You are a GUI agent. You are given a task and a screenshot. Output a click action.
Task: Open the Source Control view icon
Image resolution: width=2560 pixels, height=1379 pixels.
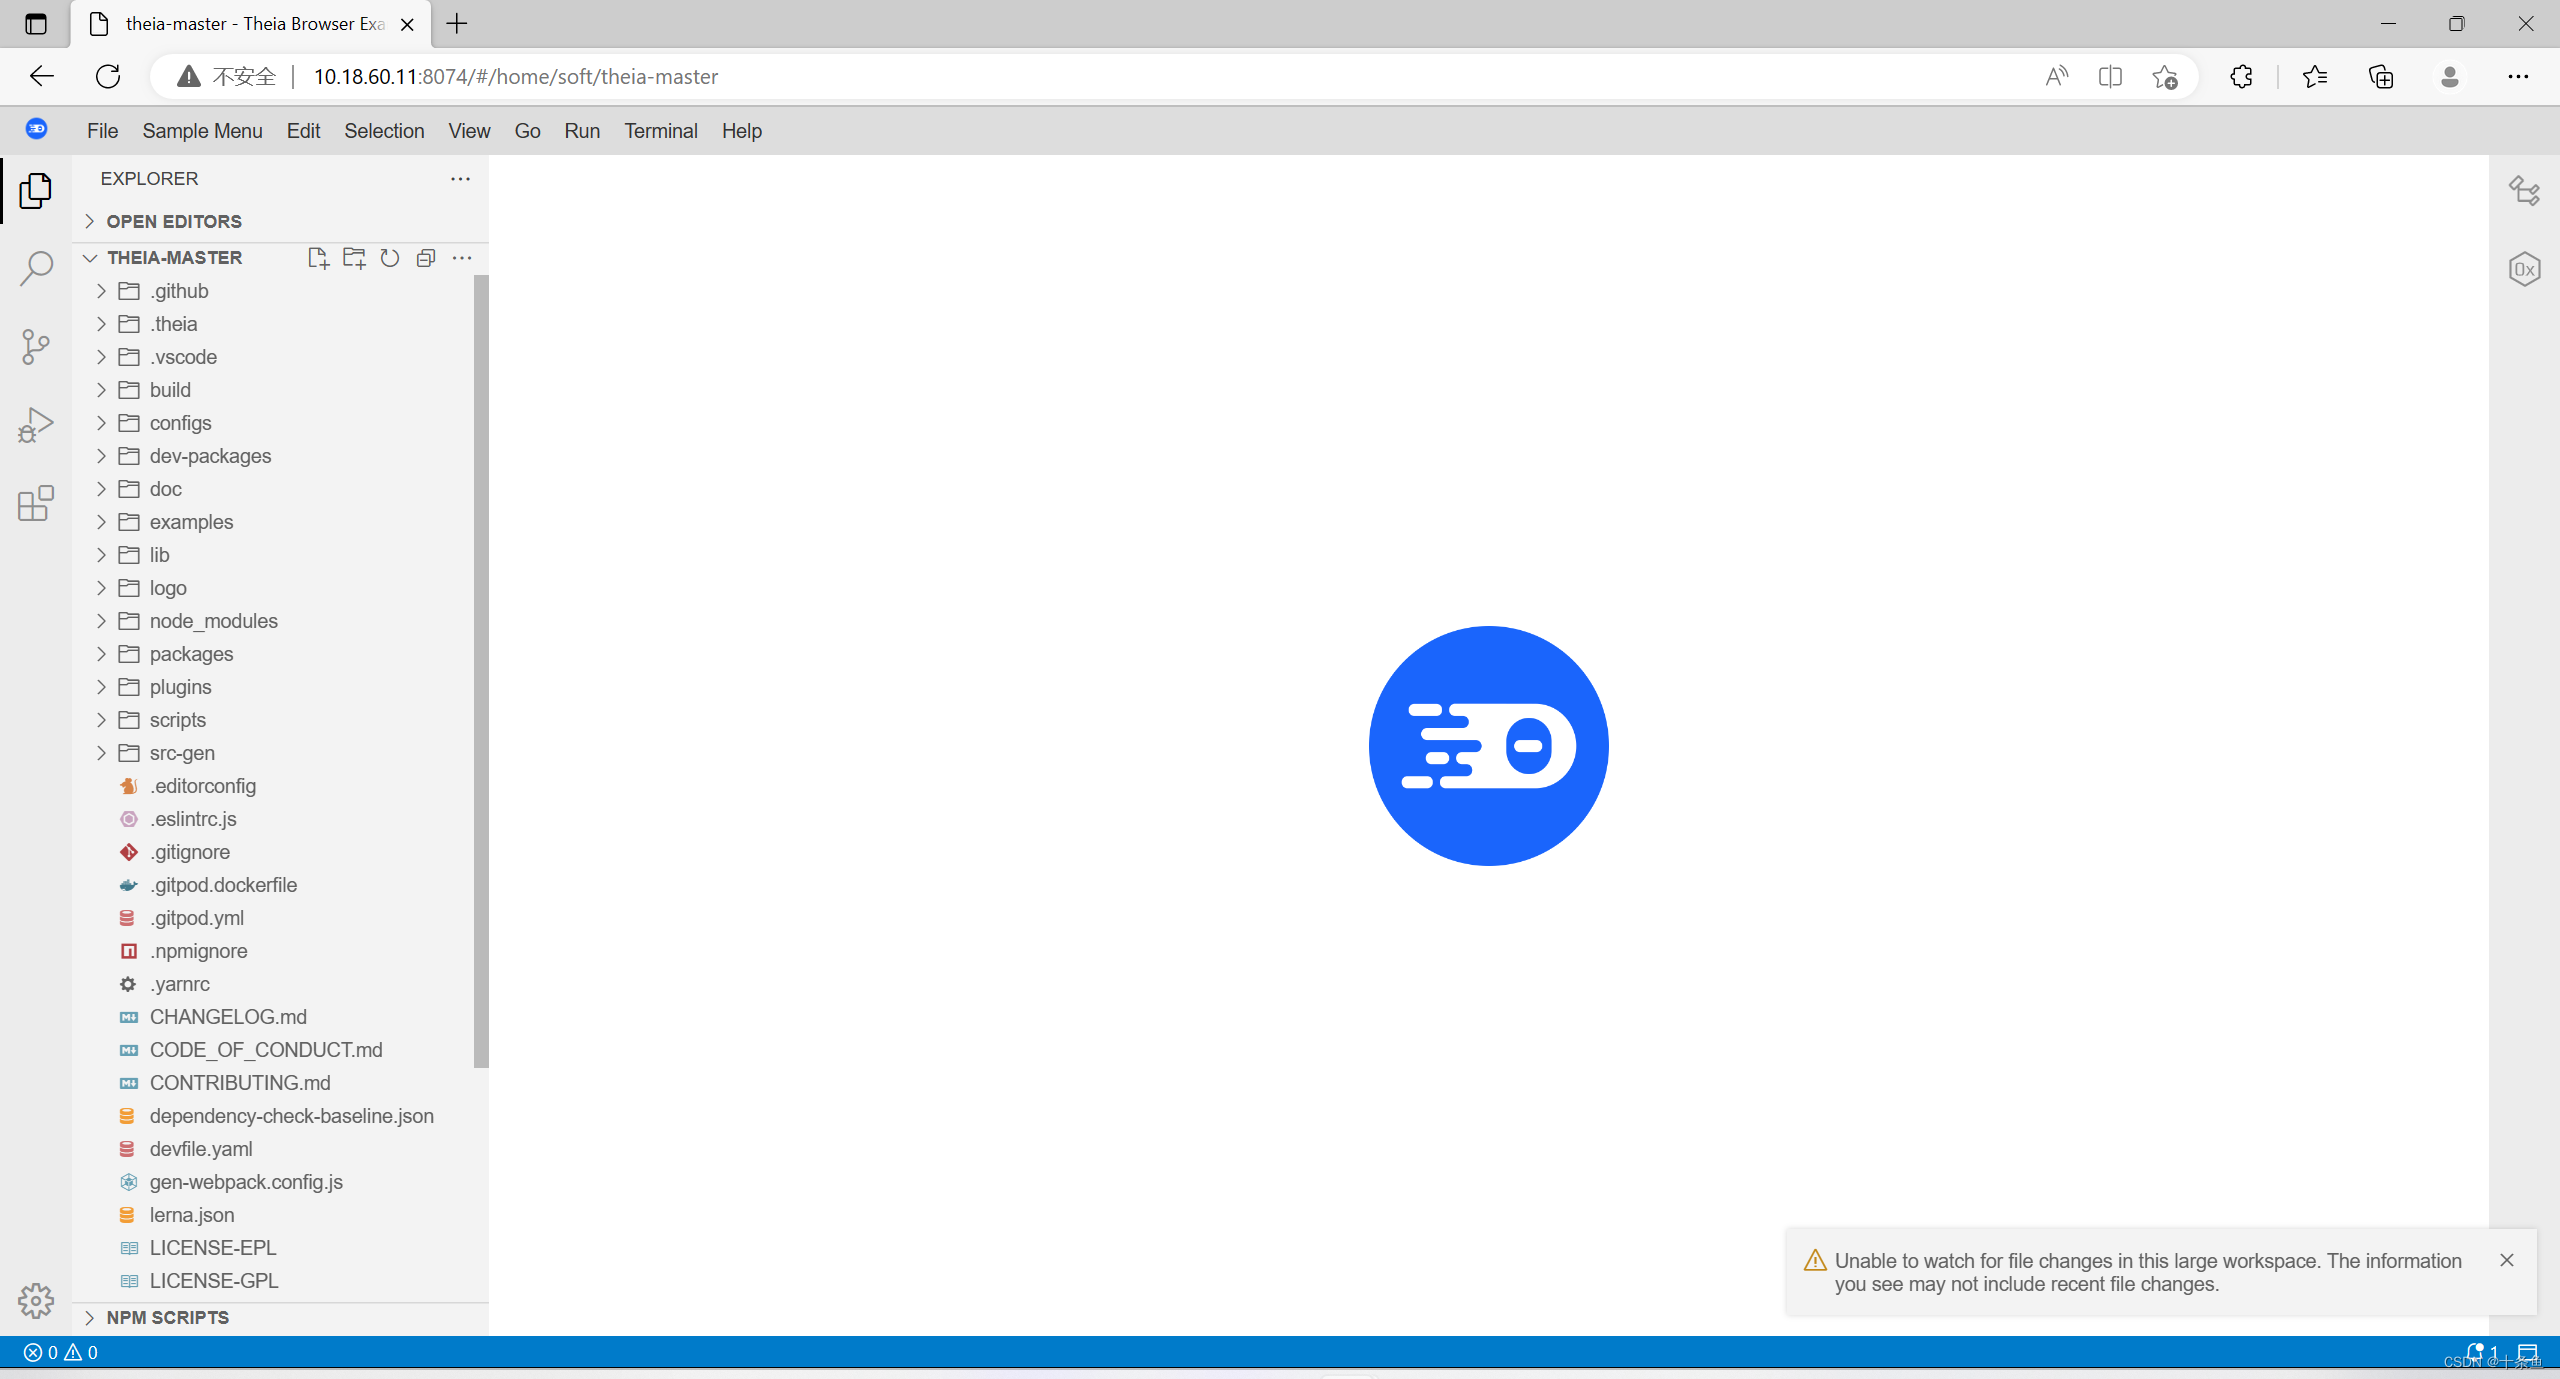[36, 346]
